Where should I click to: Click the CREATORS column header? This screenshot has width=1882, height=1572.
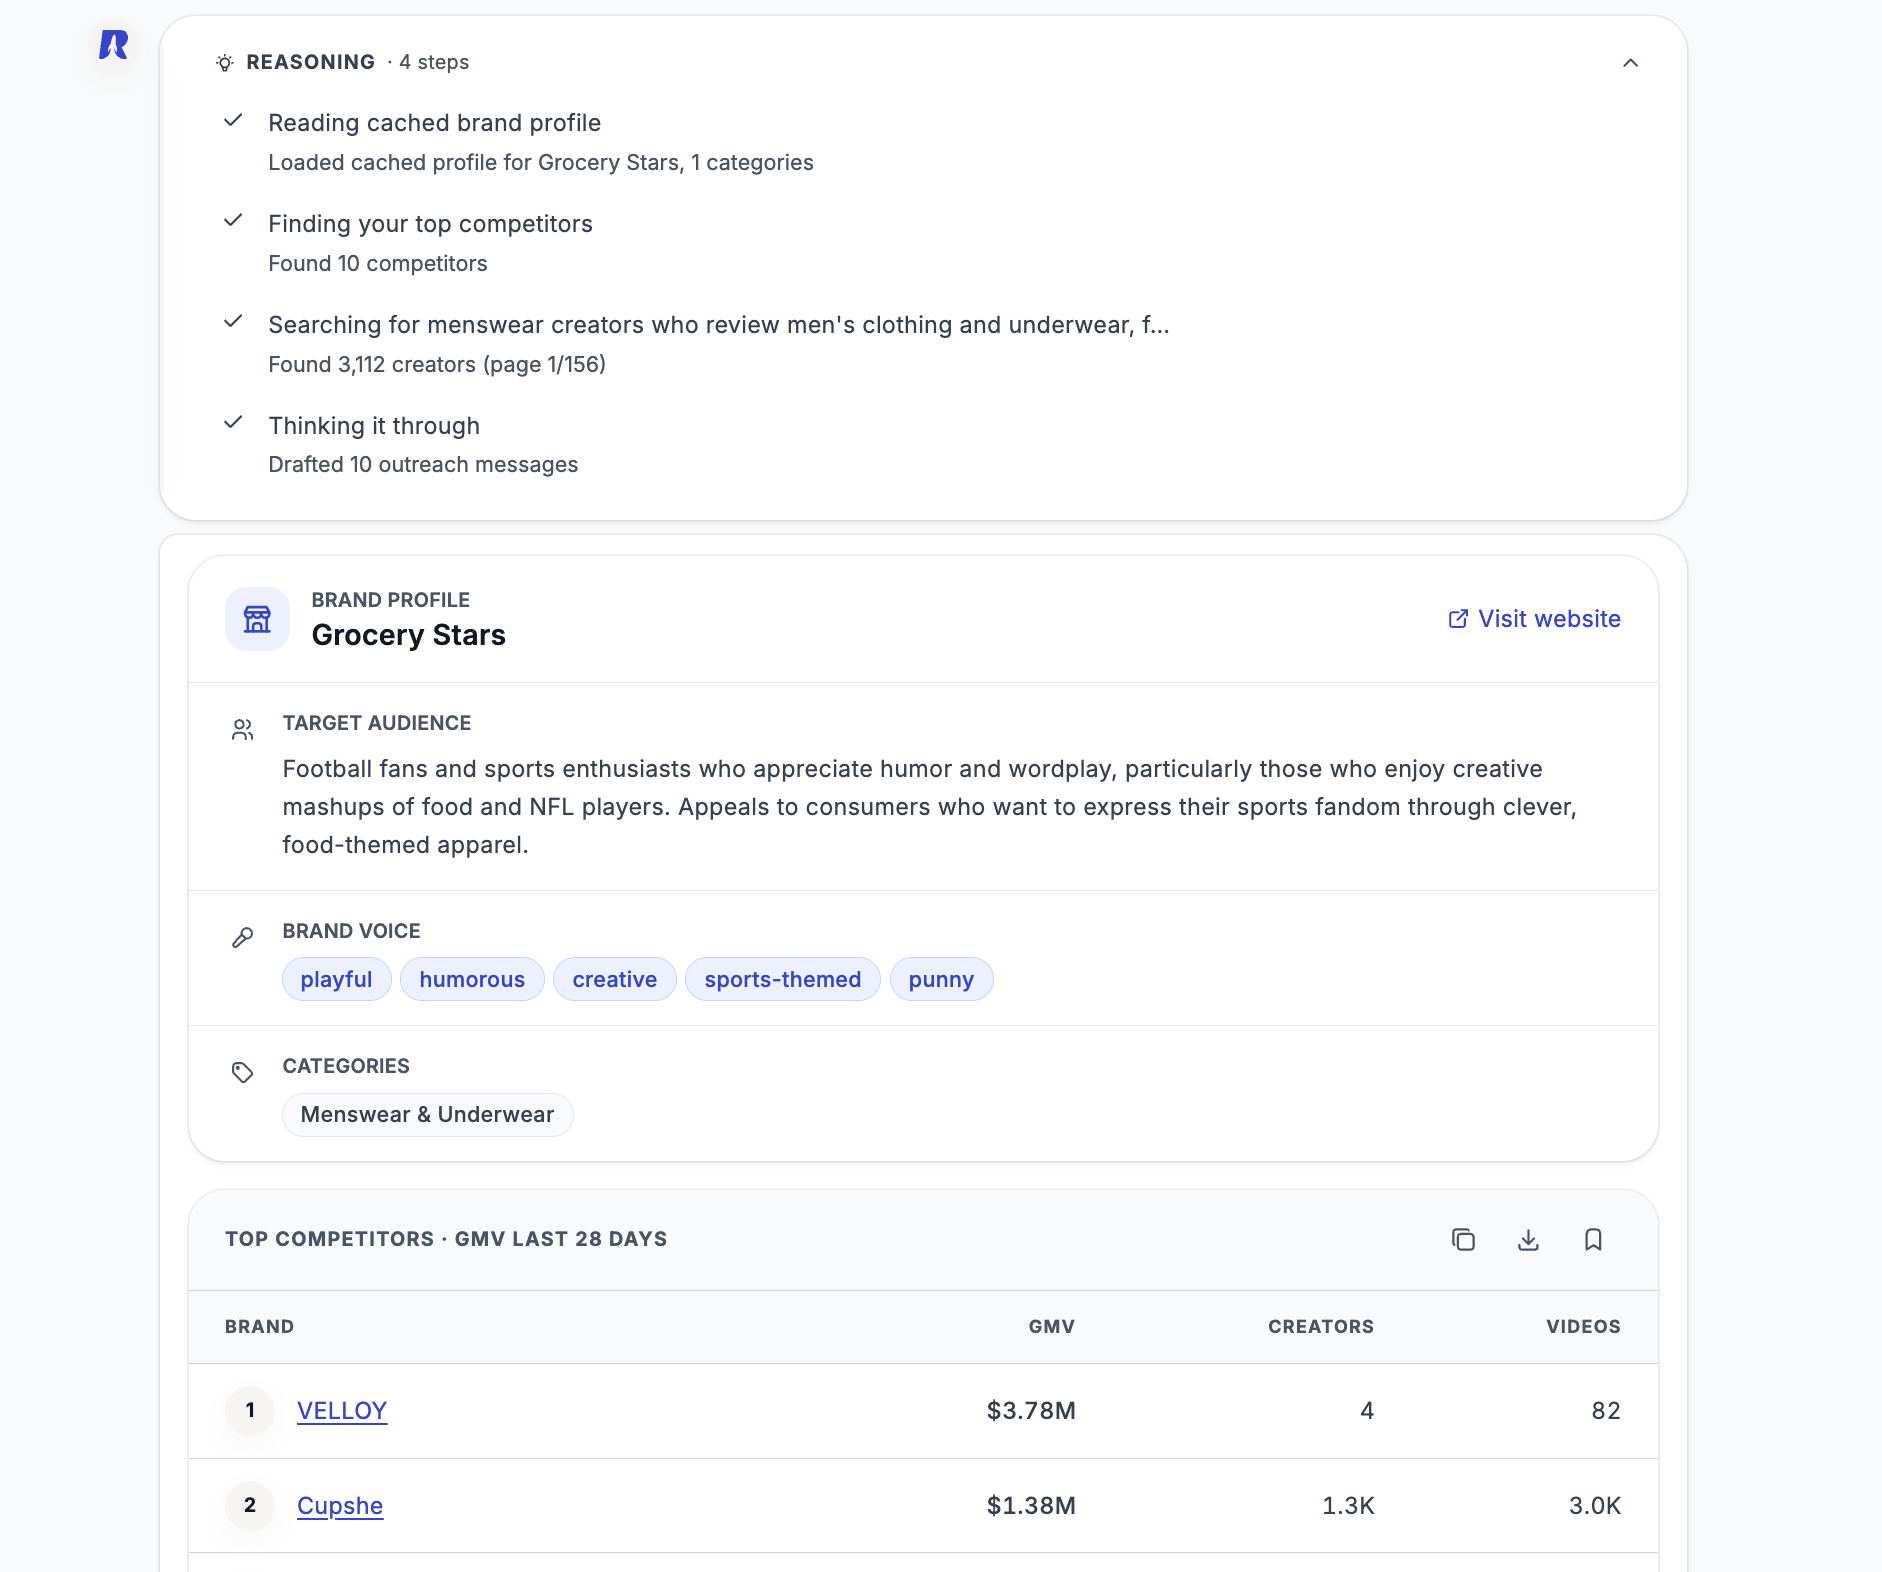coord(1321,1327)
